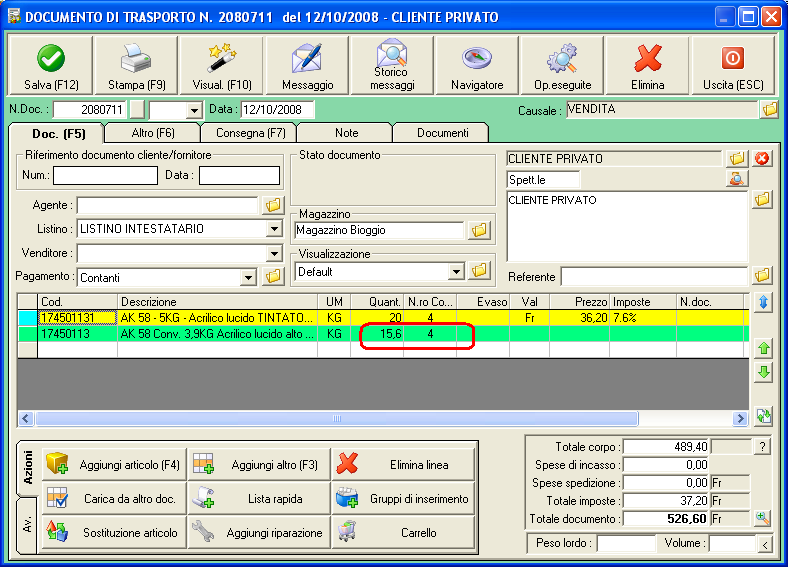Click the Descrizione column header
Image resolution: width=788 pixels, height=567 pixels.
click(218, 302)
